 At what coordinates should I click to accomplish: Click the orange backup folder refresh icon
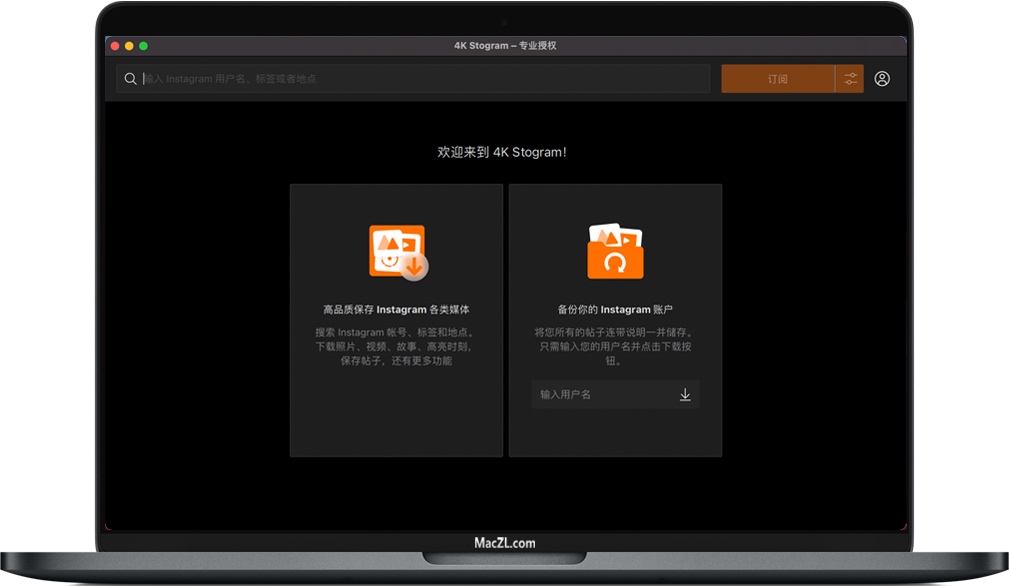[615, 251]
